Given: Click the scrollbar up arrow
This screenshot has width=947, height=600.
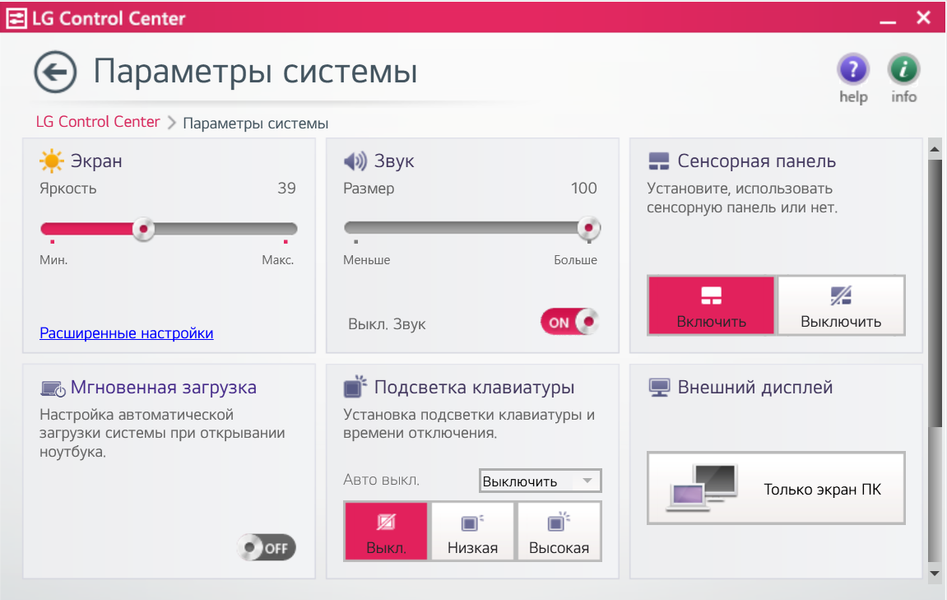Looking at the screenshot, I should (934, 149).
